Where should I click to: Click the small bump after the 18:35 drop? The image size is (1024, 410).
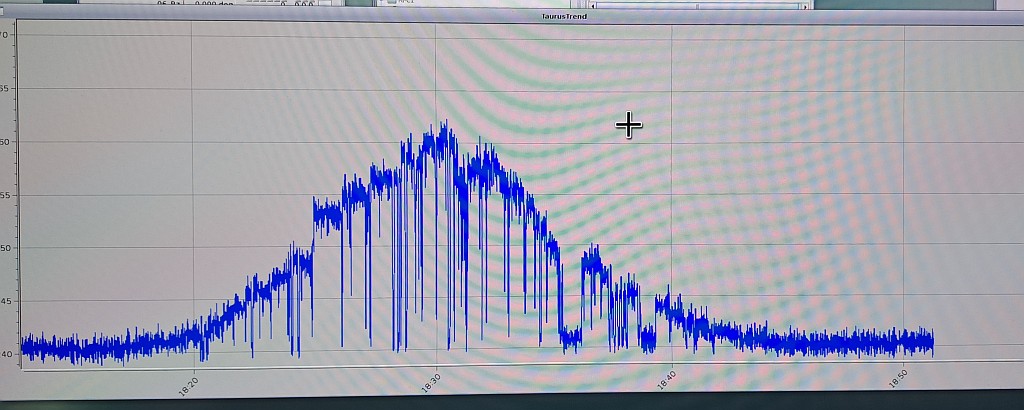[595, 262]
